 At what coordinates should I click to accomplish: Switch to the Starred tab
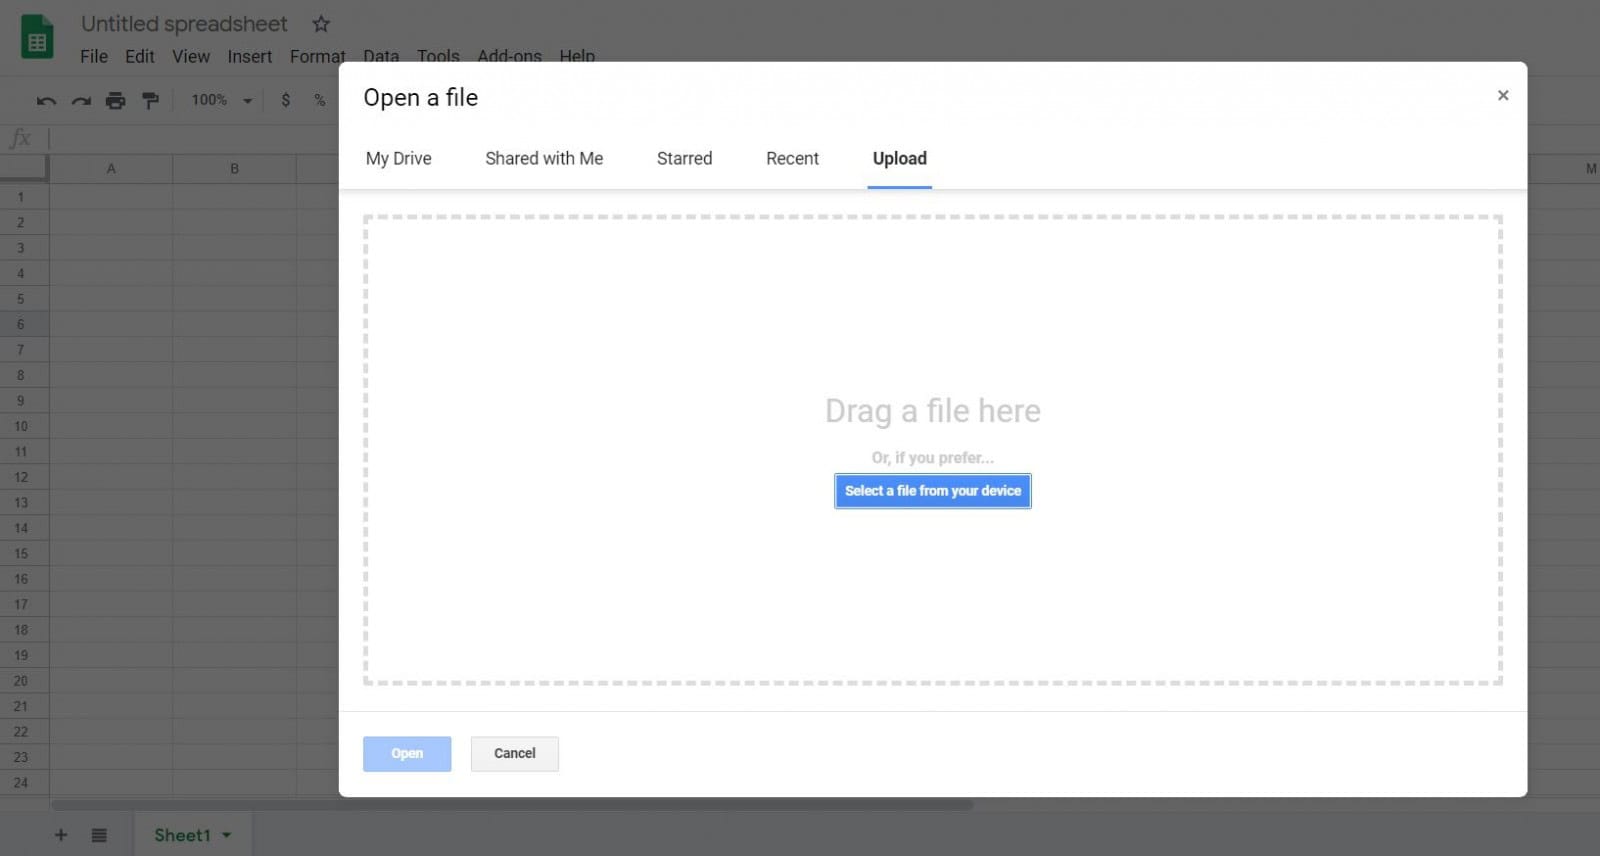coord(685,158)
